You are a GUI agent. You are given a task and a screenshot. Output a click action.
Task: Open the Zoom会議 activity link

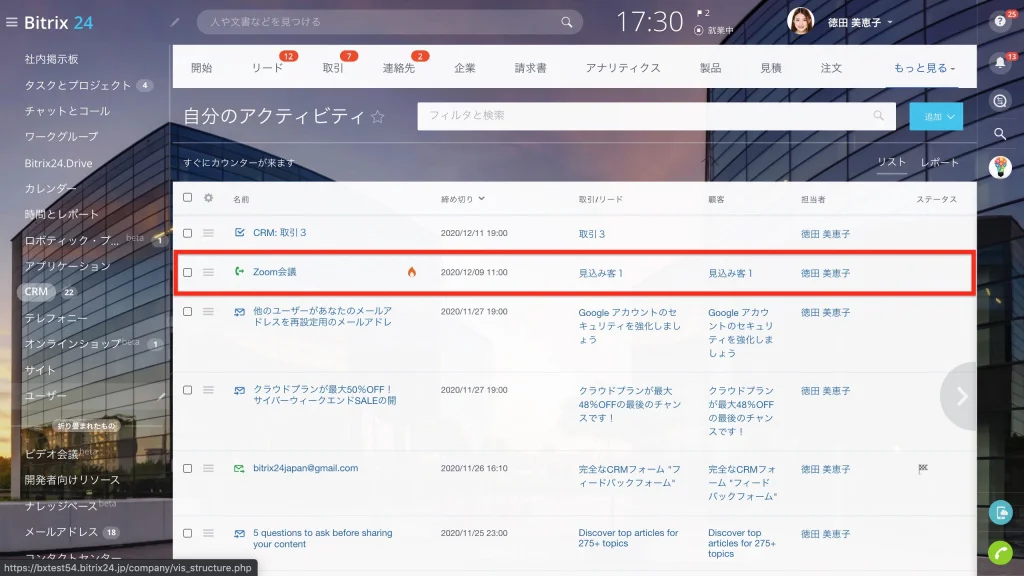(274, 272)
